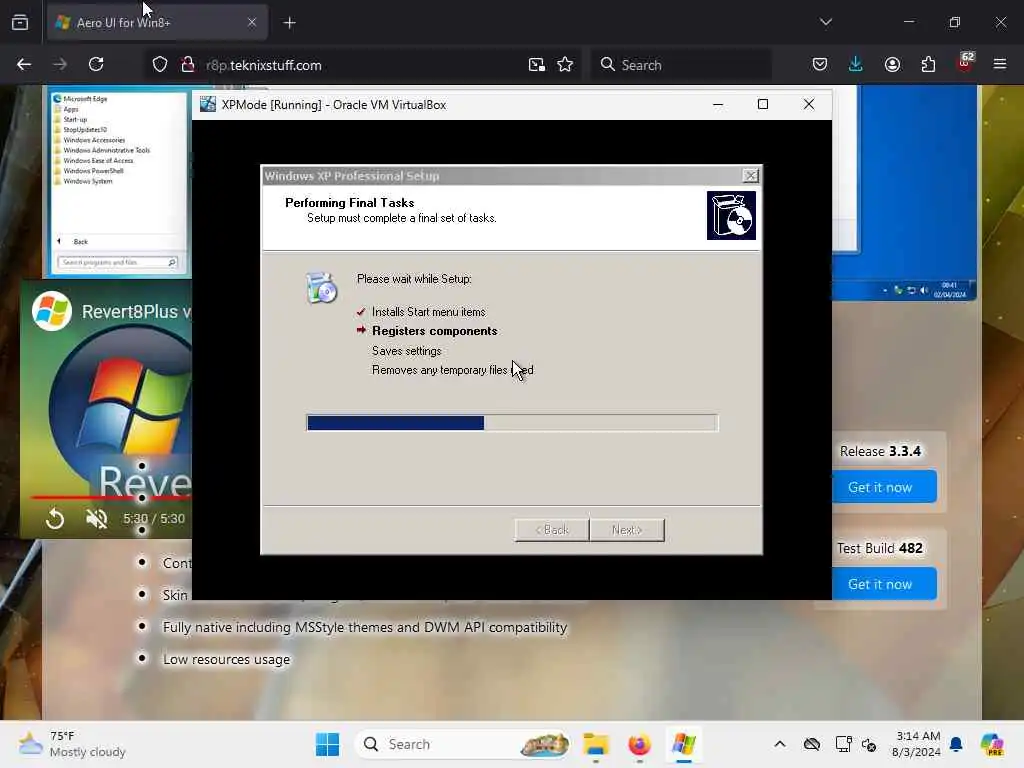1024x768 pixels.
Task: Click 'Registers components' step text
Action: (434, 331)
